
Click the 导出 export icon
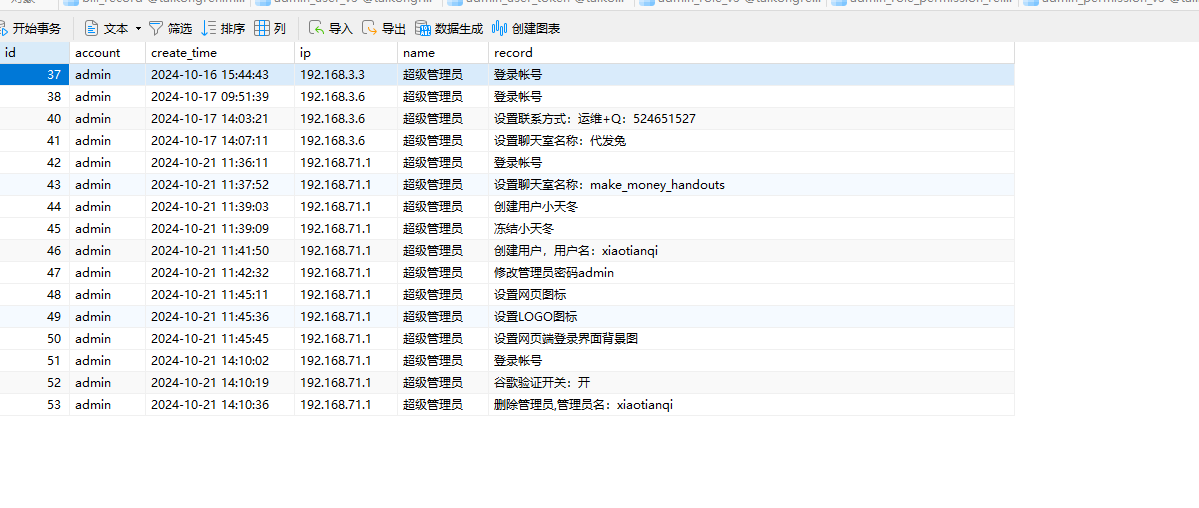click(x=369, y=29)
